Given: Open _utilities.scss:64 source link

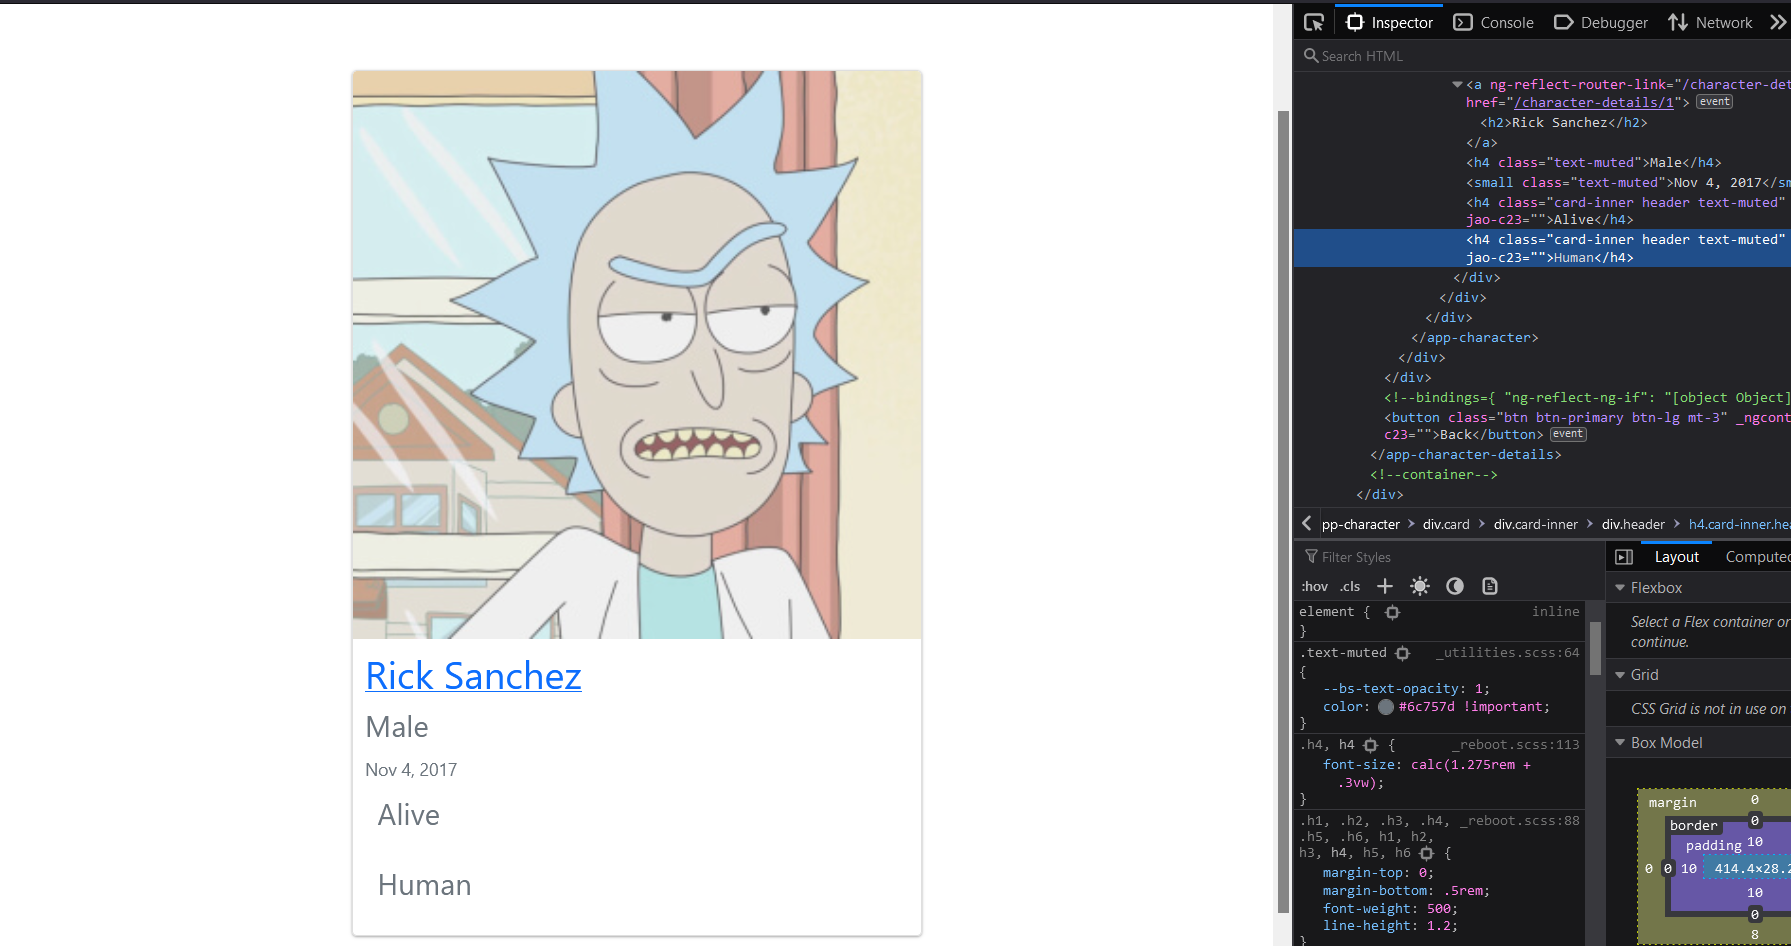Looking at the screenshot, I should point(1508,653).
